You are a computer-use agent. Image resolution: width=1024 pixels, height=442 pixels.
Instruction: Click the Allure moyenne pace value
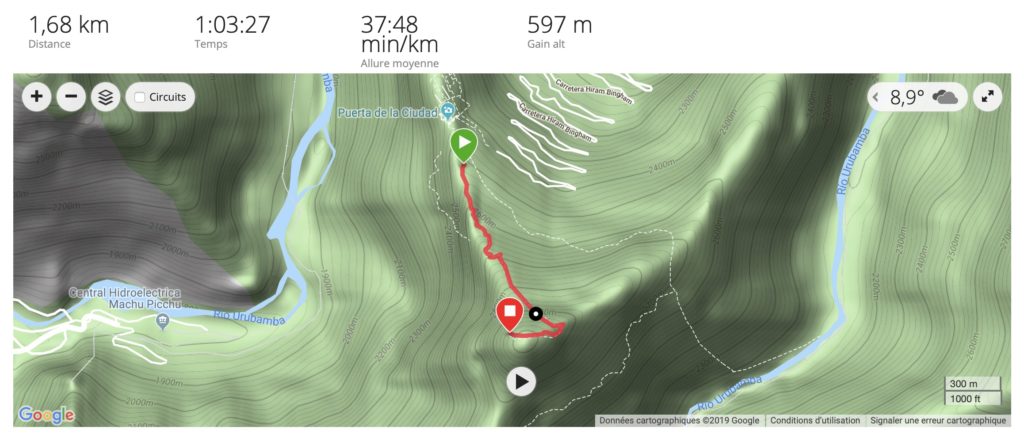[399, 35]
